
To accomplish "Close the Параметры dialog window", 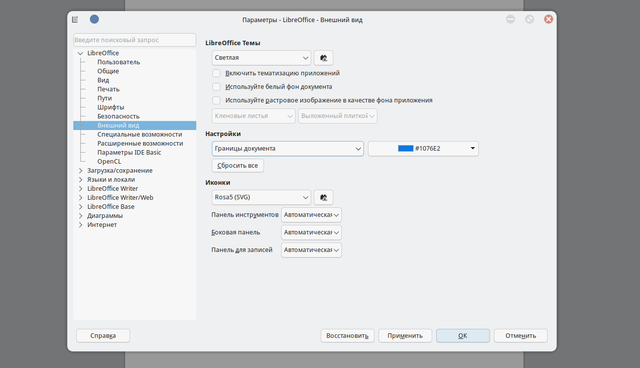I will point(548,19).
